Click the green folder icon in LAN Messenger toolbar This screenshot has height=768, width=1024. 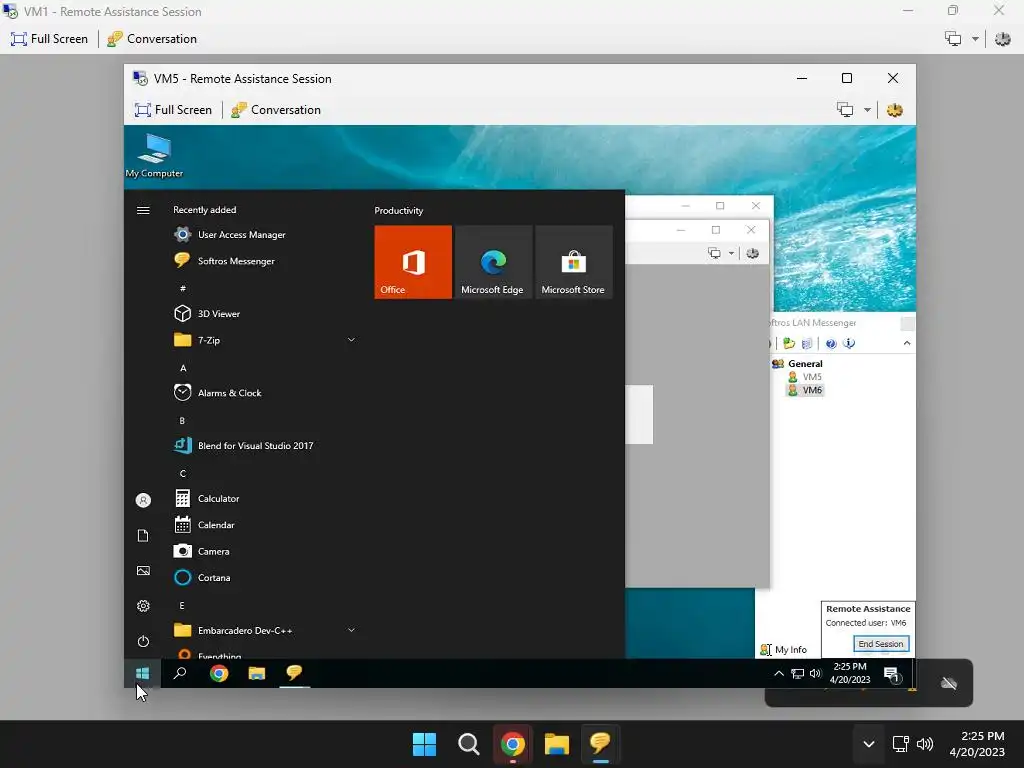pos(789,344)
